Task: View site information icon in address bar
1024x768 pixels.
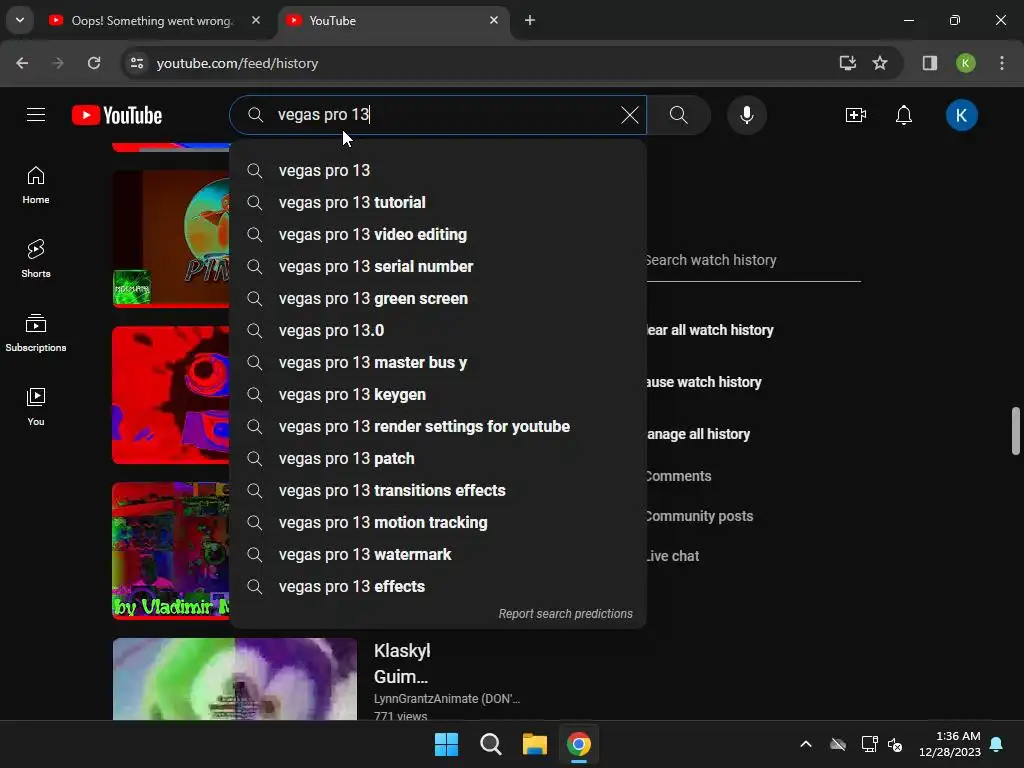Action: coord(137,63)
